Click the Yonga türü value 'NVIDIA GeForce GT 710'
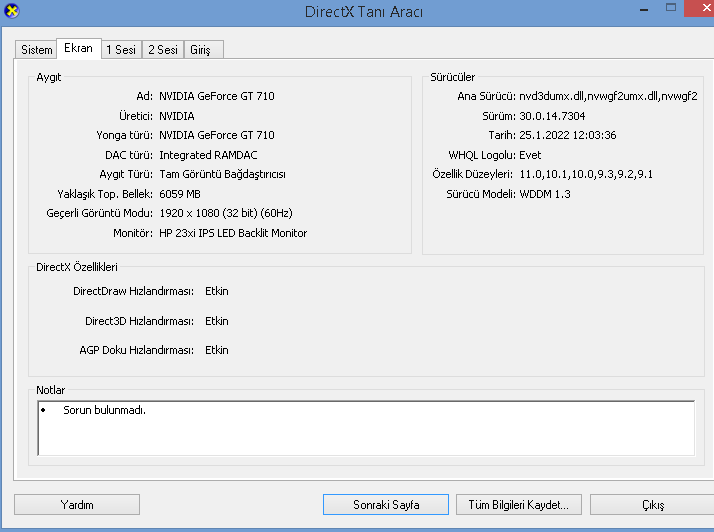This screenshot has height=532, width=714. tap(217, 135)
